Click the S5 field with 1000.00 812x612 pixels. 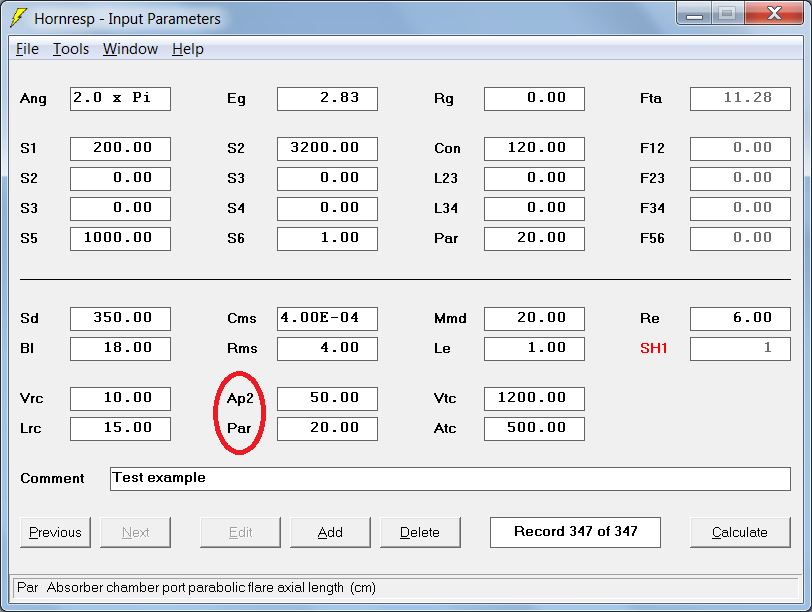[120, 239]
